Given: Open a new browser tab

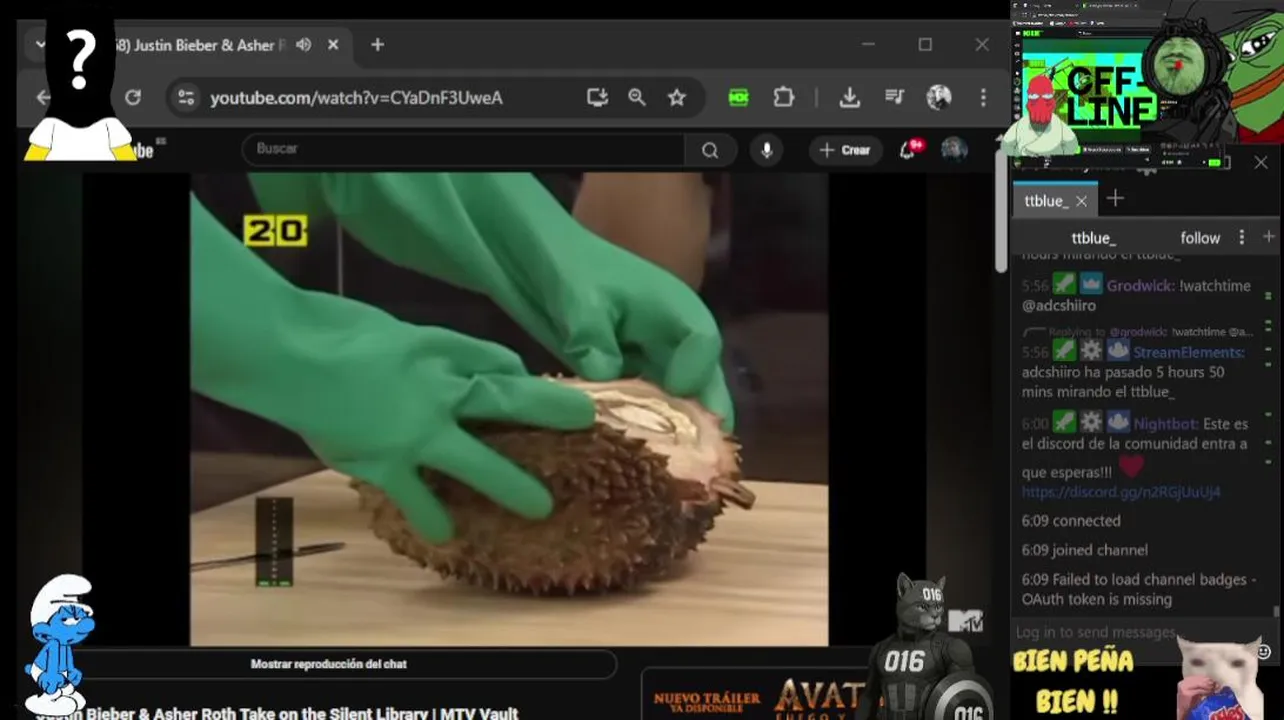Looking at the screenshot, I should pos(377,45).
